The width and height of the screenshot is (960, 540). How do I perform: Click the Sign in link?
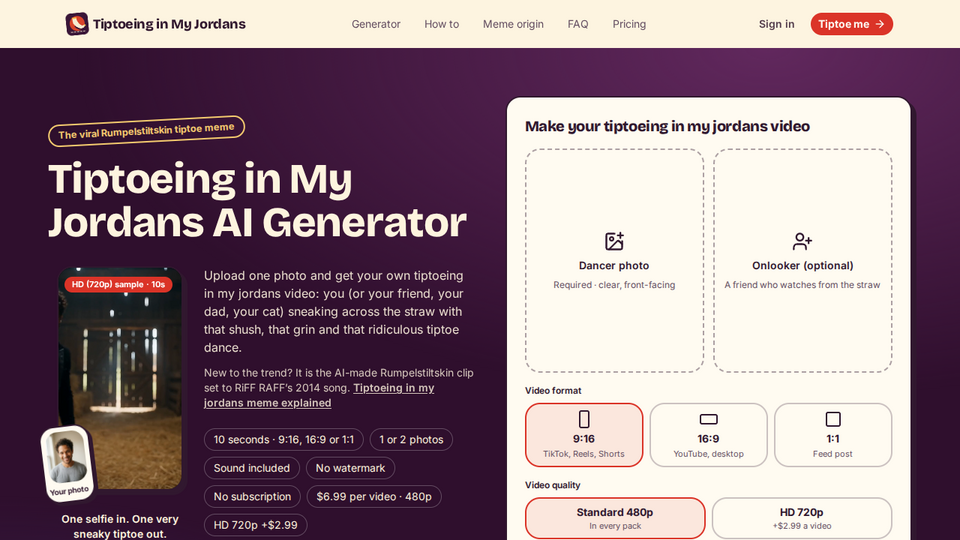coord(776,24)
